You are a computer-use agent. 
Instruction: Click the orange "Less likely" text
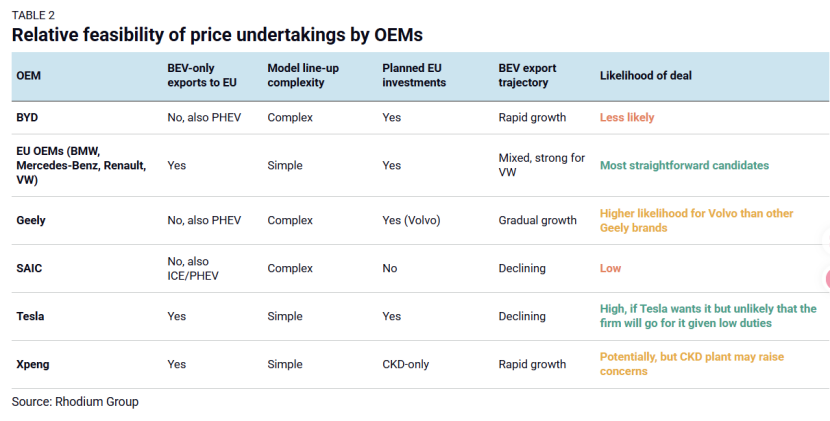coord(627,117)
